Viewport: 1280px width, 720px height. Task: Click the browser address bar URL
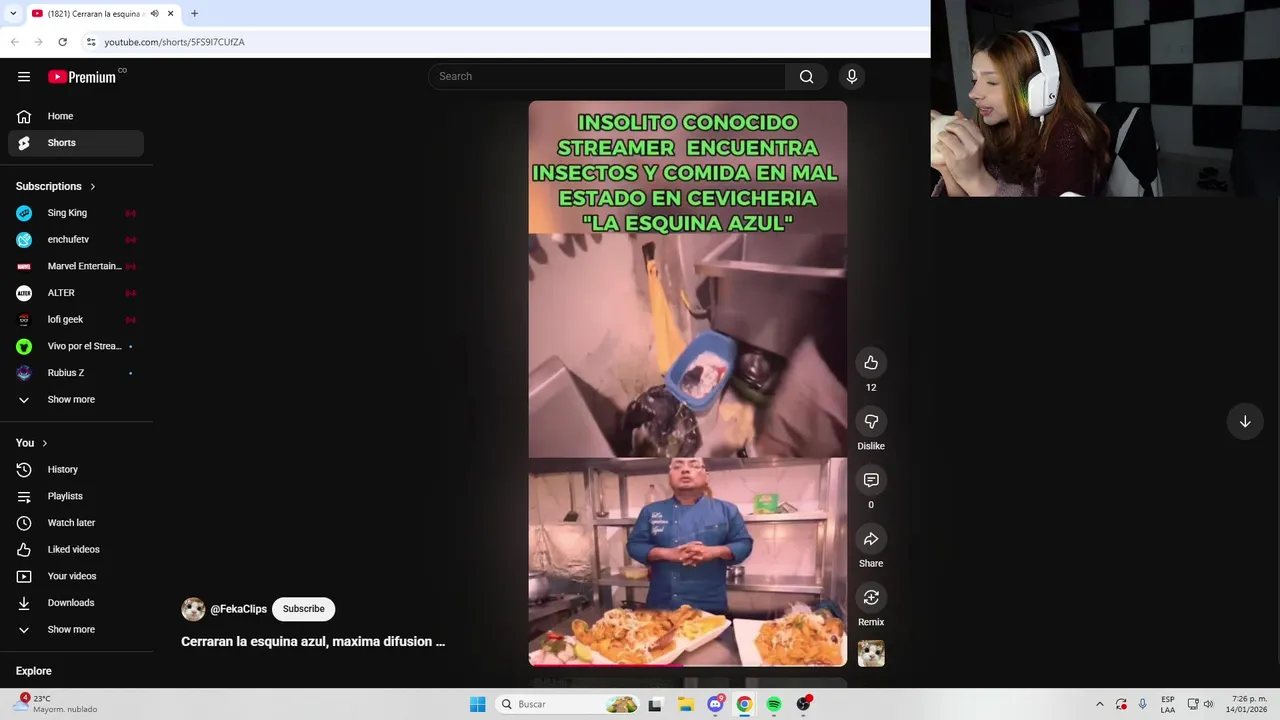click(174, 42)
